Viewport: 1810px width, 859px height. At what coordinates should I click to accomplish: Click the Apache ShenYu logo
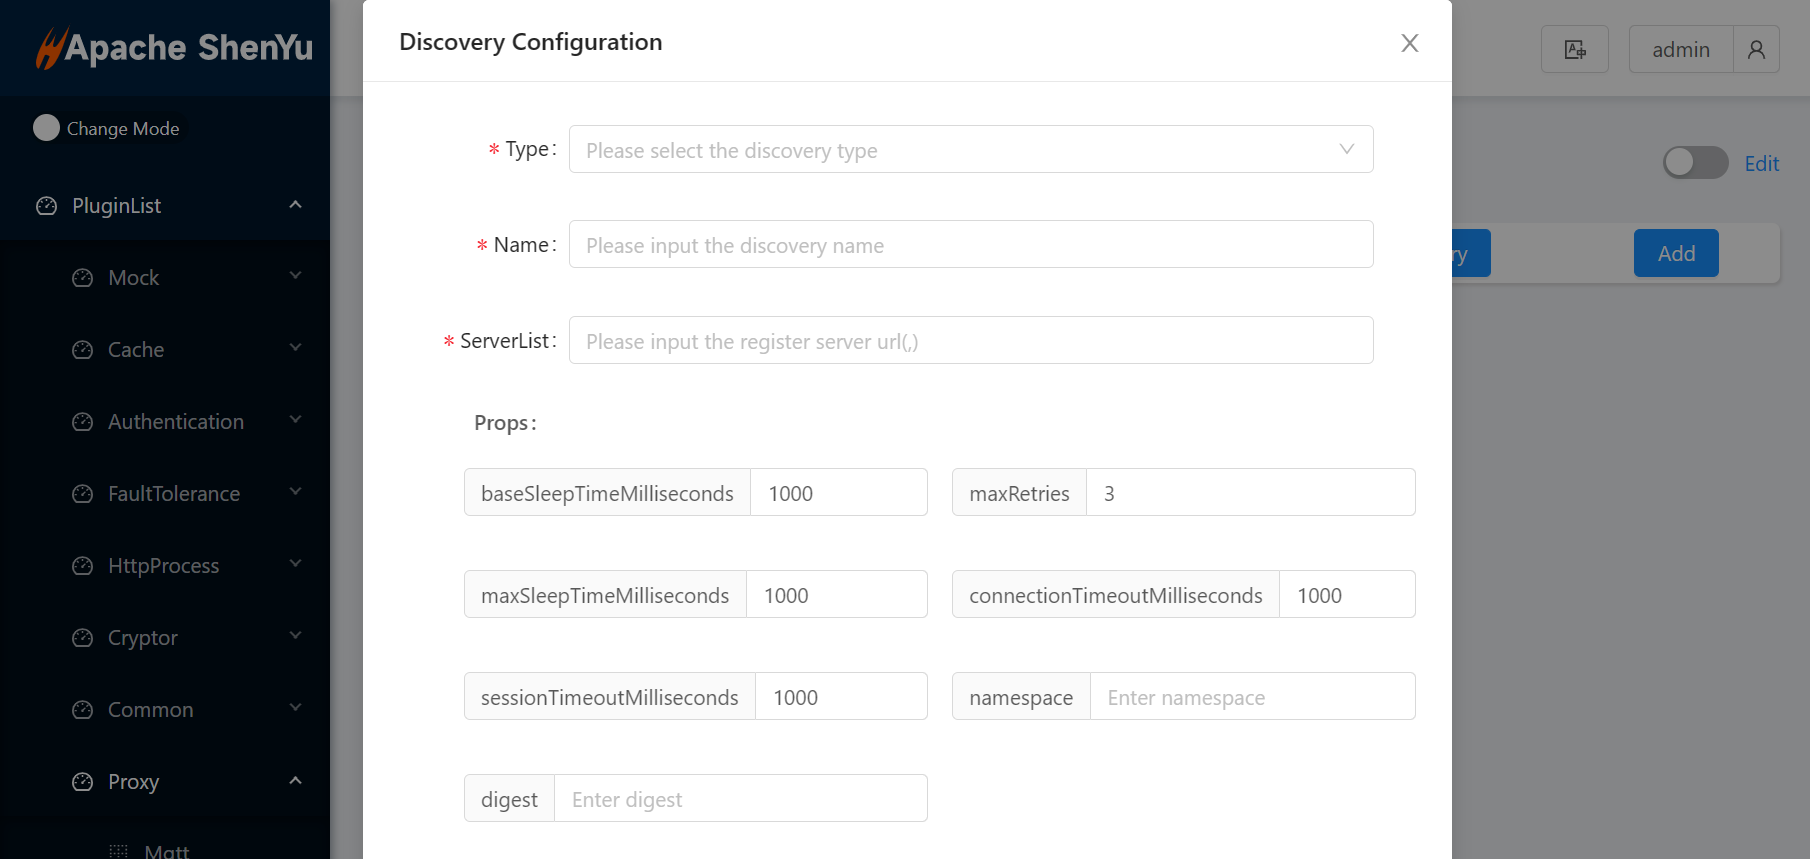tap(174, 48)
